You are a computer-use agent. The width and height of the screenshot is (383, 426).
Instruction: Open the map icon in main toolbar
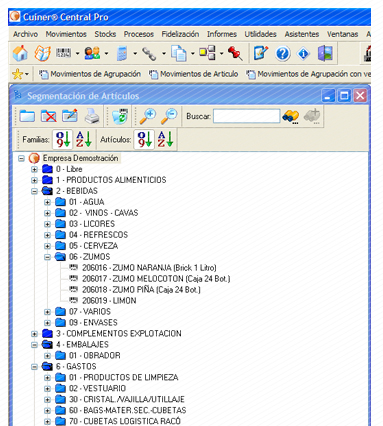pyautogui.click(x=42, y=53)
